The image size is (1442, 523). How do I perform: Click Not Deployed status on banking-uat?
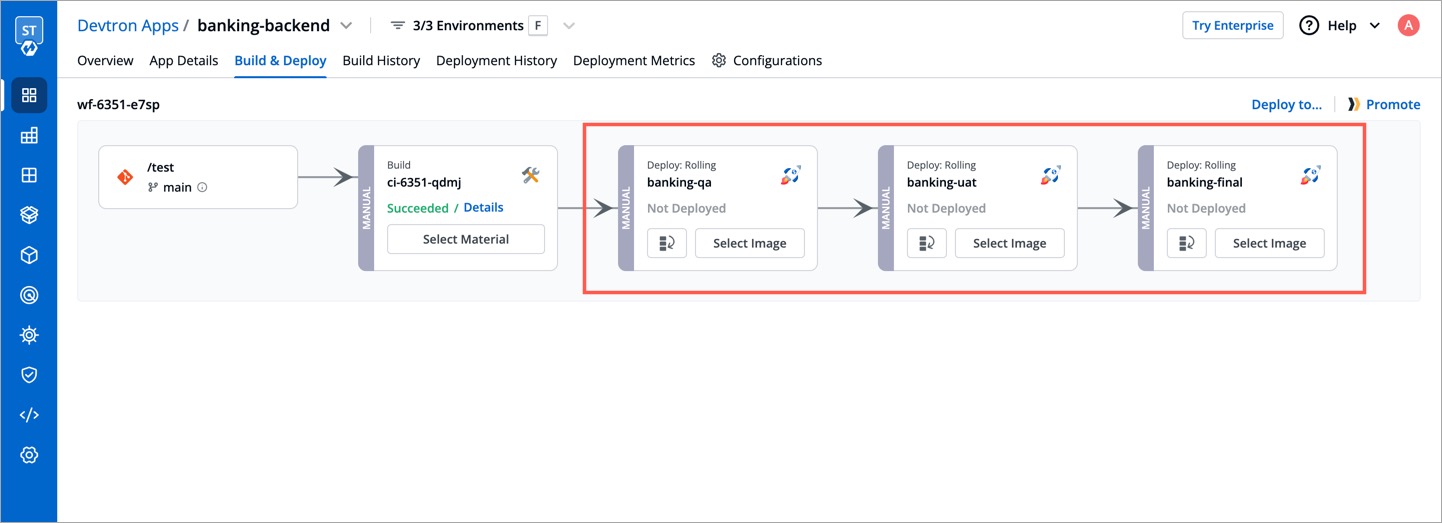pyautogui.click(x=947, y=208)
